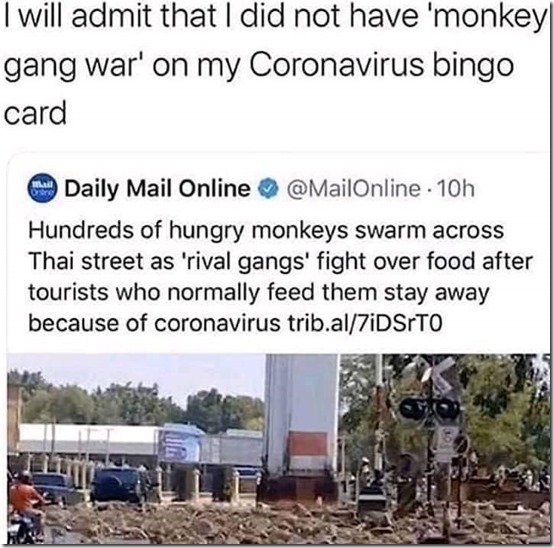Open the 10h timestamp
The width and height of the screenshot is (554, 548).
[x=456, y=189]
